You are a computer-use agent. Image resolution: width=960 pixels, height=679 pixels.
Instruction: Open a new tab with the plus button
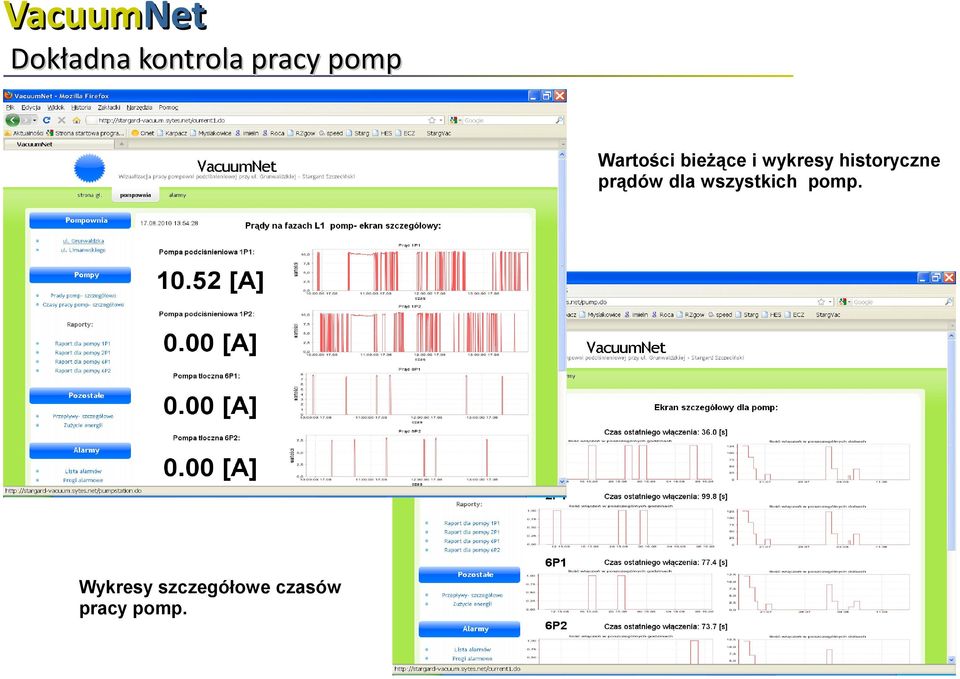(121, 144)
